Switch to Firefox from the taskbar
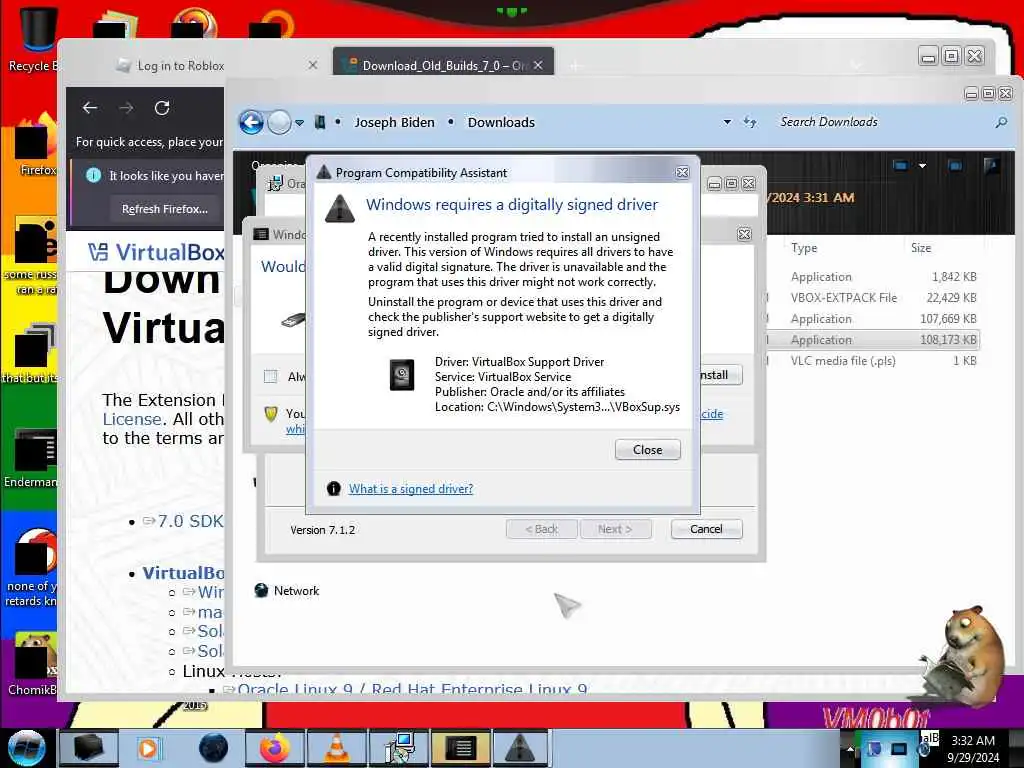1024x768 pixels. [x=275, y=748]
